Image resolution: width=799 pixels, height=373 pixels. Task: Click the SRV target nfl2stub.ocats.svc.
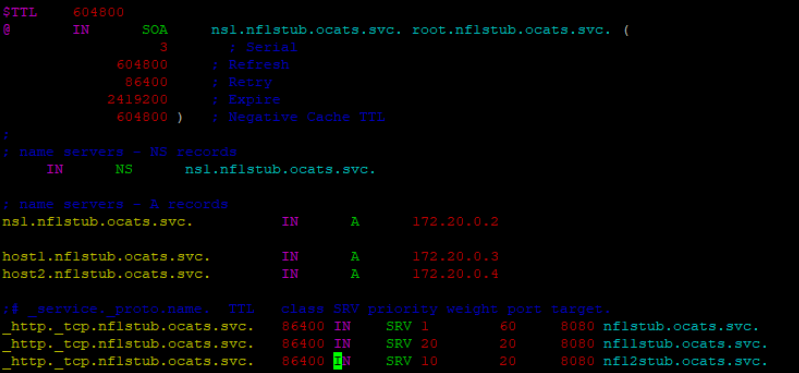[x=685, y=362]
